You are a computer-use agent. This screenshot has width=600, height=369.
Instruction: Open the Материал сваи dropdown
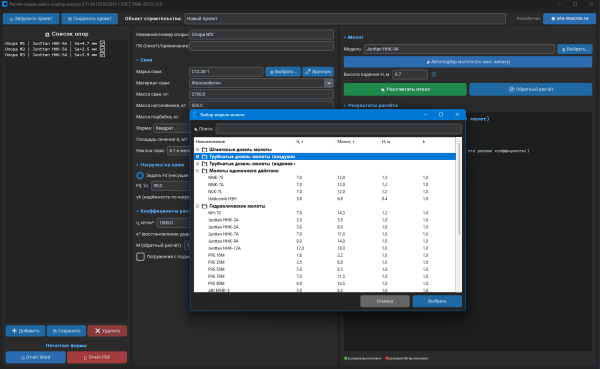pos(329,83)
